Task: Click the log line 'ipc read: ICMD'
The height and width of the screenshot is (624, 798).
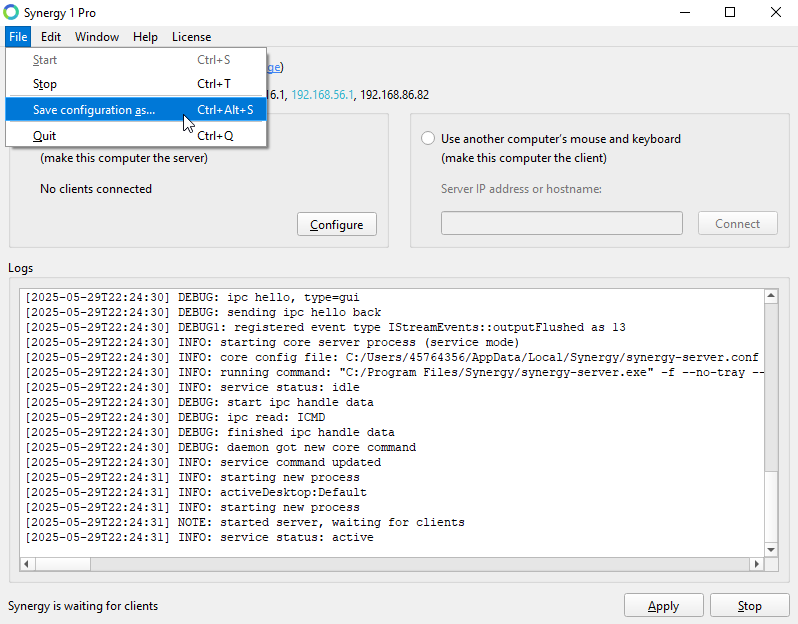Action: (x=175, y=417)
